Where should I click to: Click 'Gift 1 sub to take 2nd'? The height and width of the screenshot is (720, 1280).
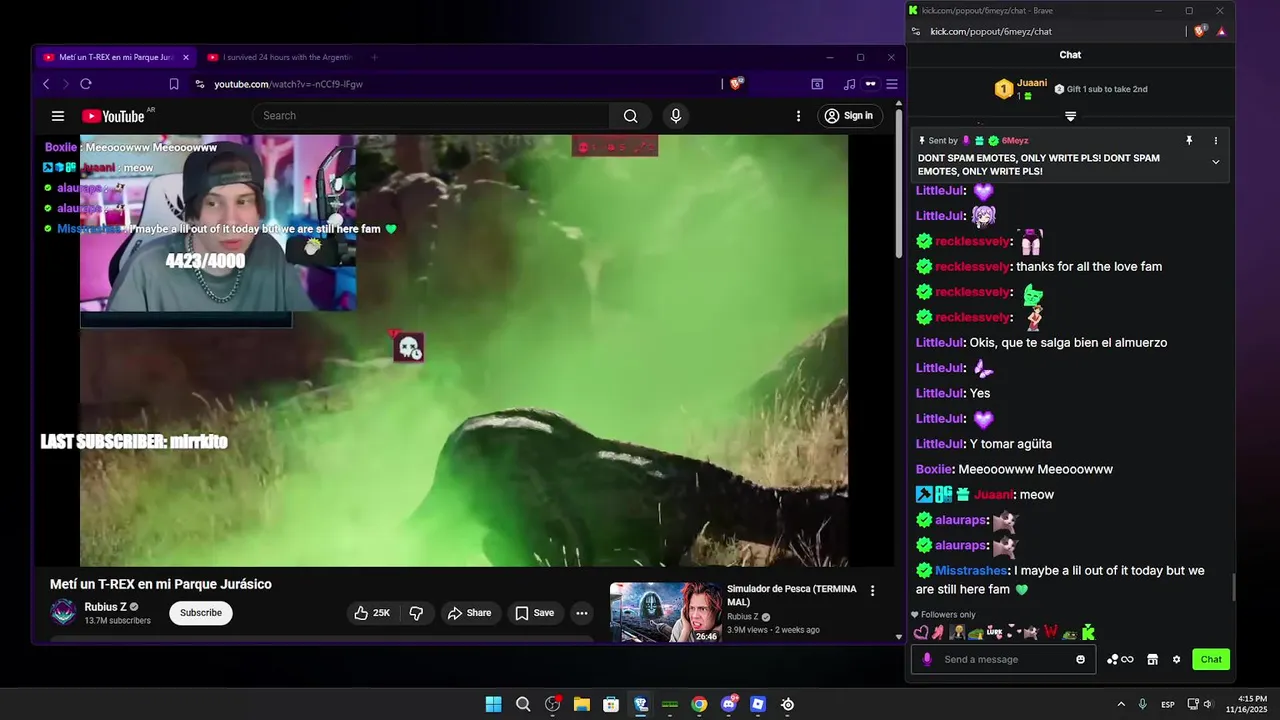click(1101, 89)
